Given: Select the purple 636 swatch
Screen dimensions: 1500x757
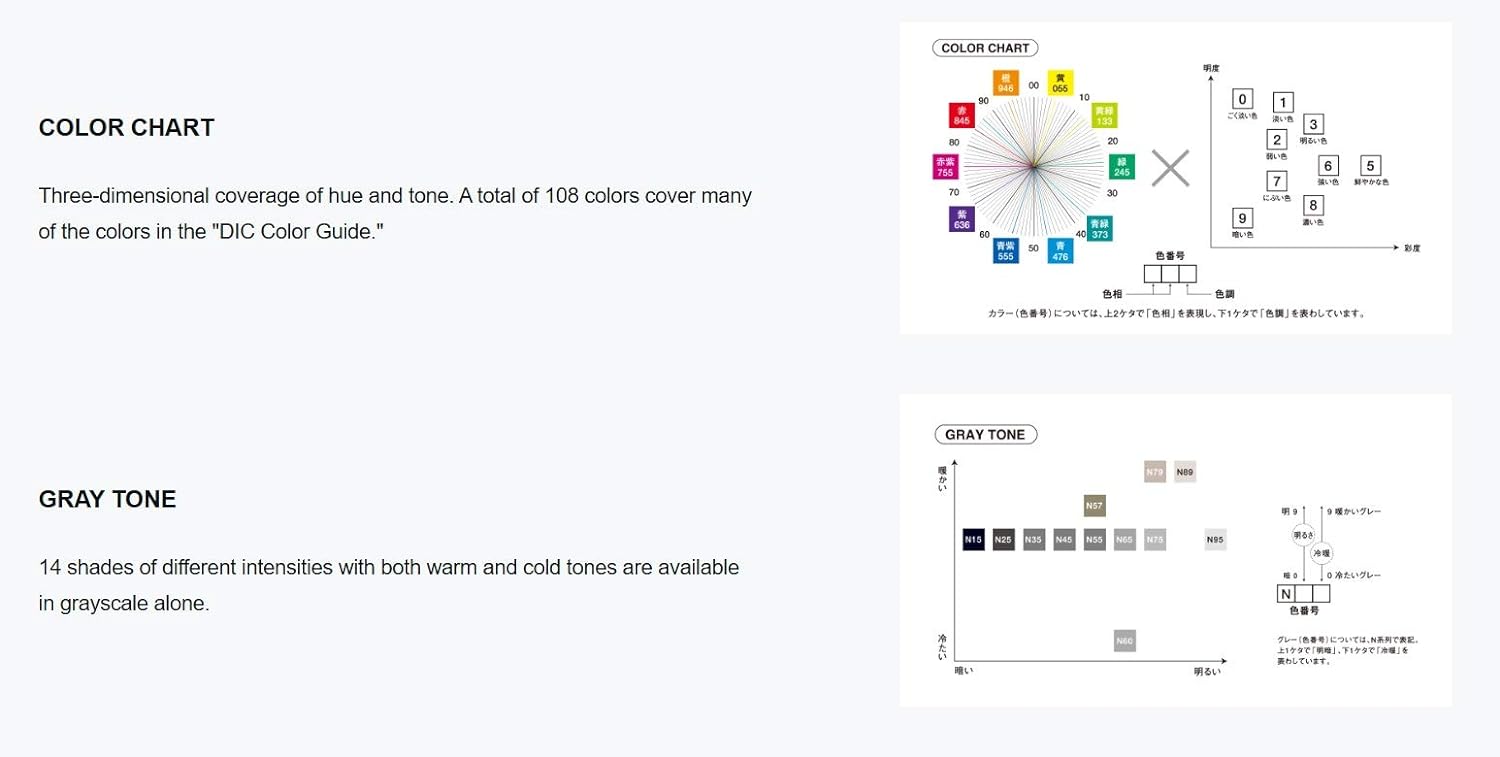Looking at the screenshot, I should tap(961, 219).
